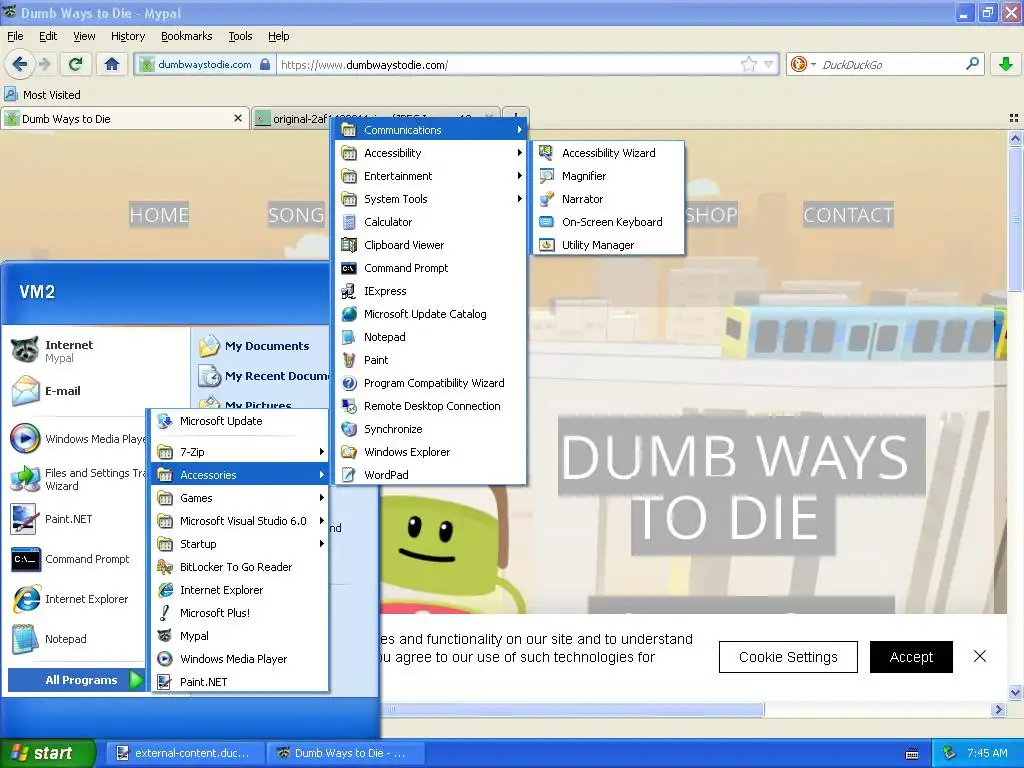The image size is (1024, 768).
Task: Open the Most Visited bookmarks button
Action: click(43, 95)
